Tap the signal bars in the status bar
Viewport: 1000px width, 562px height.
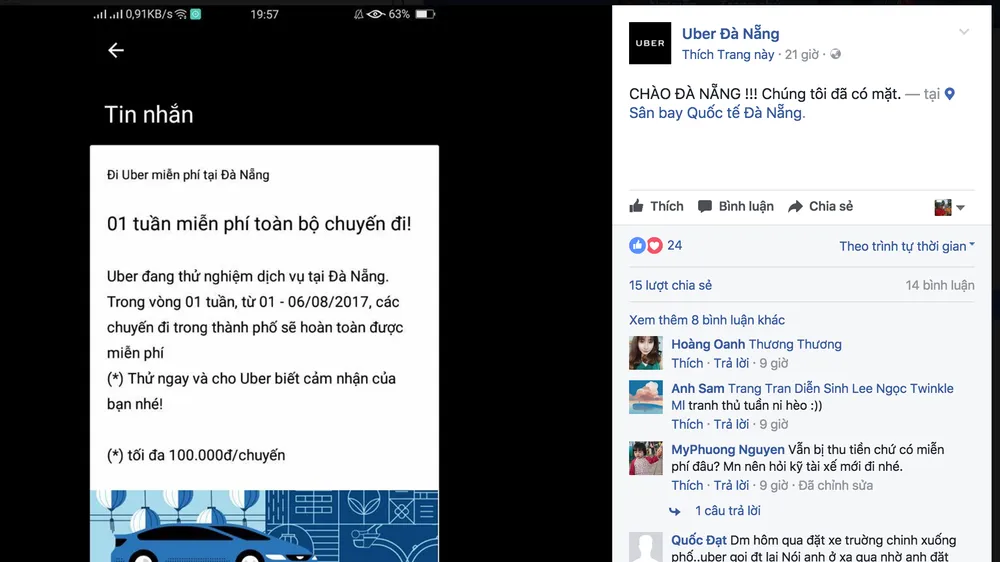point(108,14)
